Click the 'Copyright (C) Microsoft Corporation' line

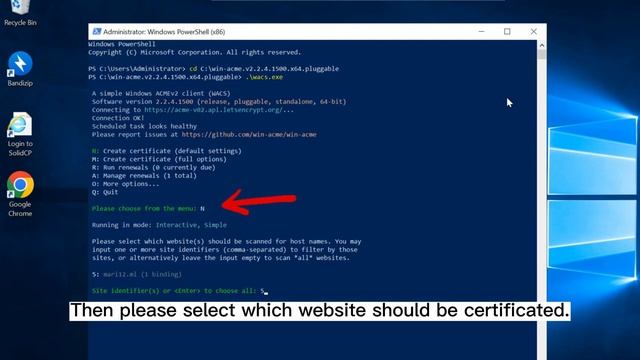(x=194, y=52)
